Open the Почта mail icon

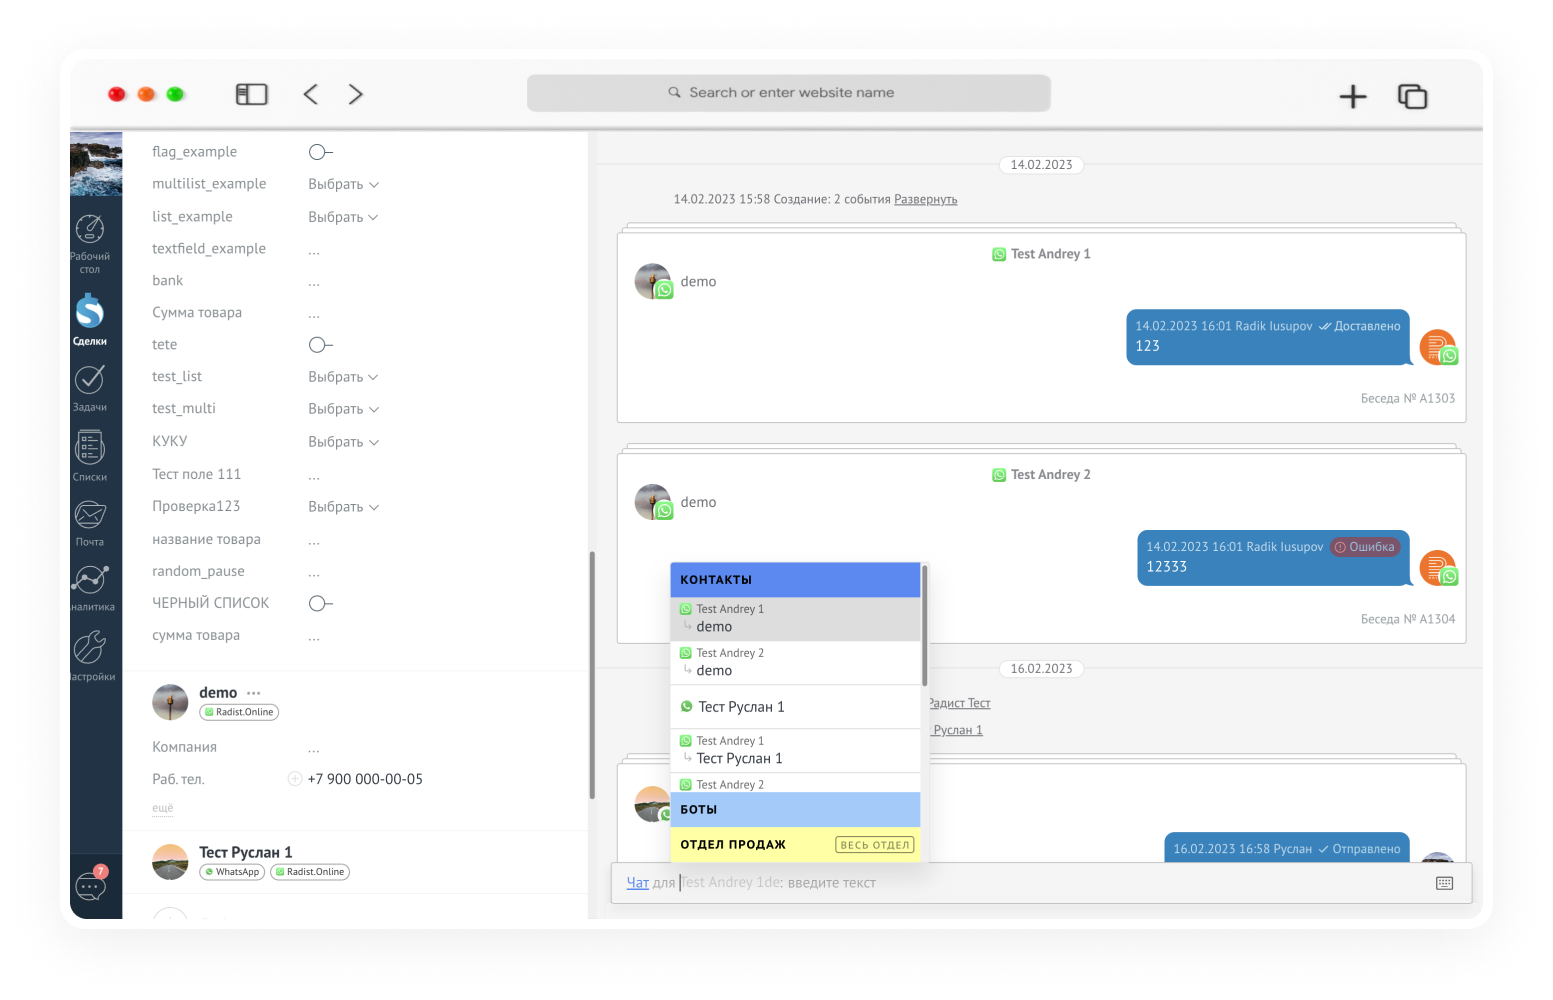(x=90, y=515)
